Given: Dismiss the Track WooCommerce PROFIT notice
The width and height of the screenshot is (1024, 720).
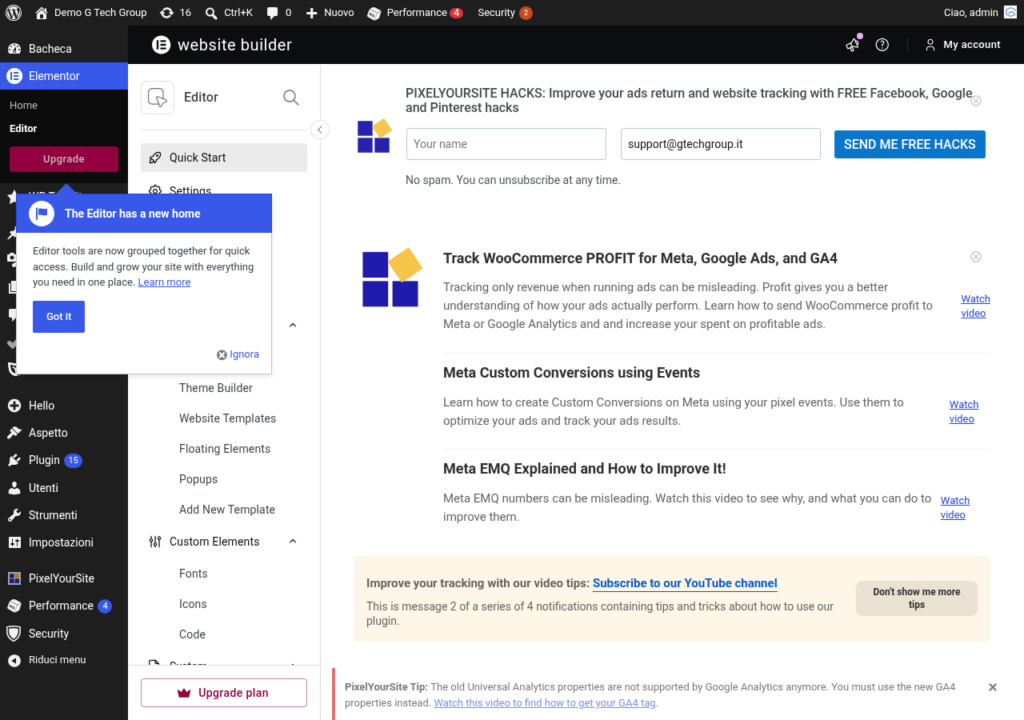Looking at the screenshot, I should [976, 257].
